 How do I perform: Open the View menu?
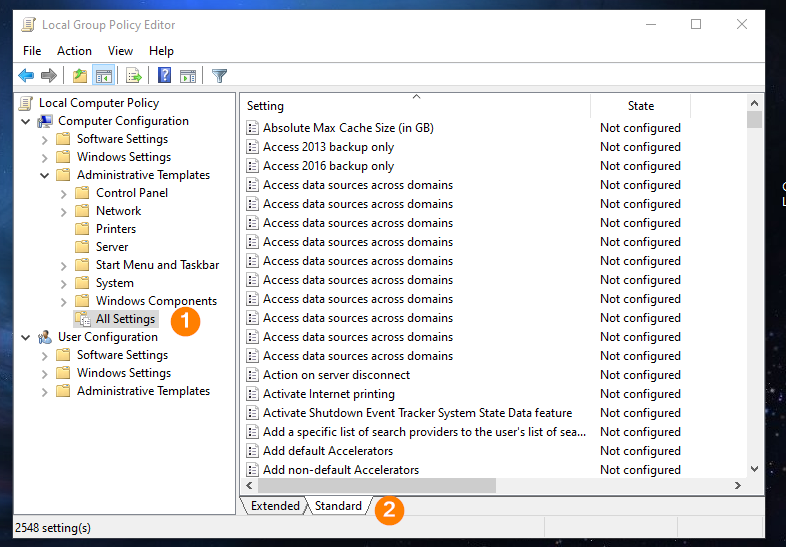tap(120, 51)
